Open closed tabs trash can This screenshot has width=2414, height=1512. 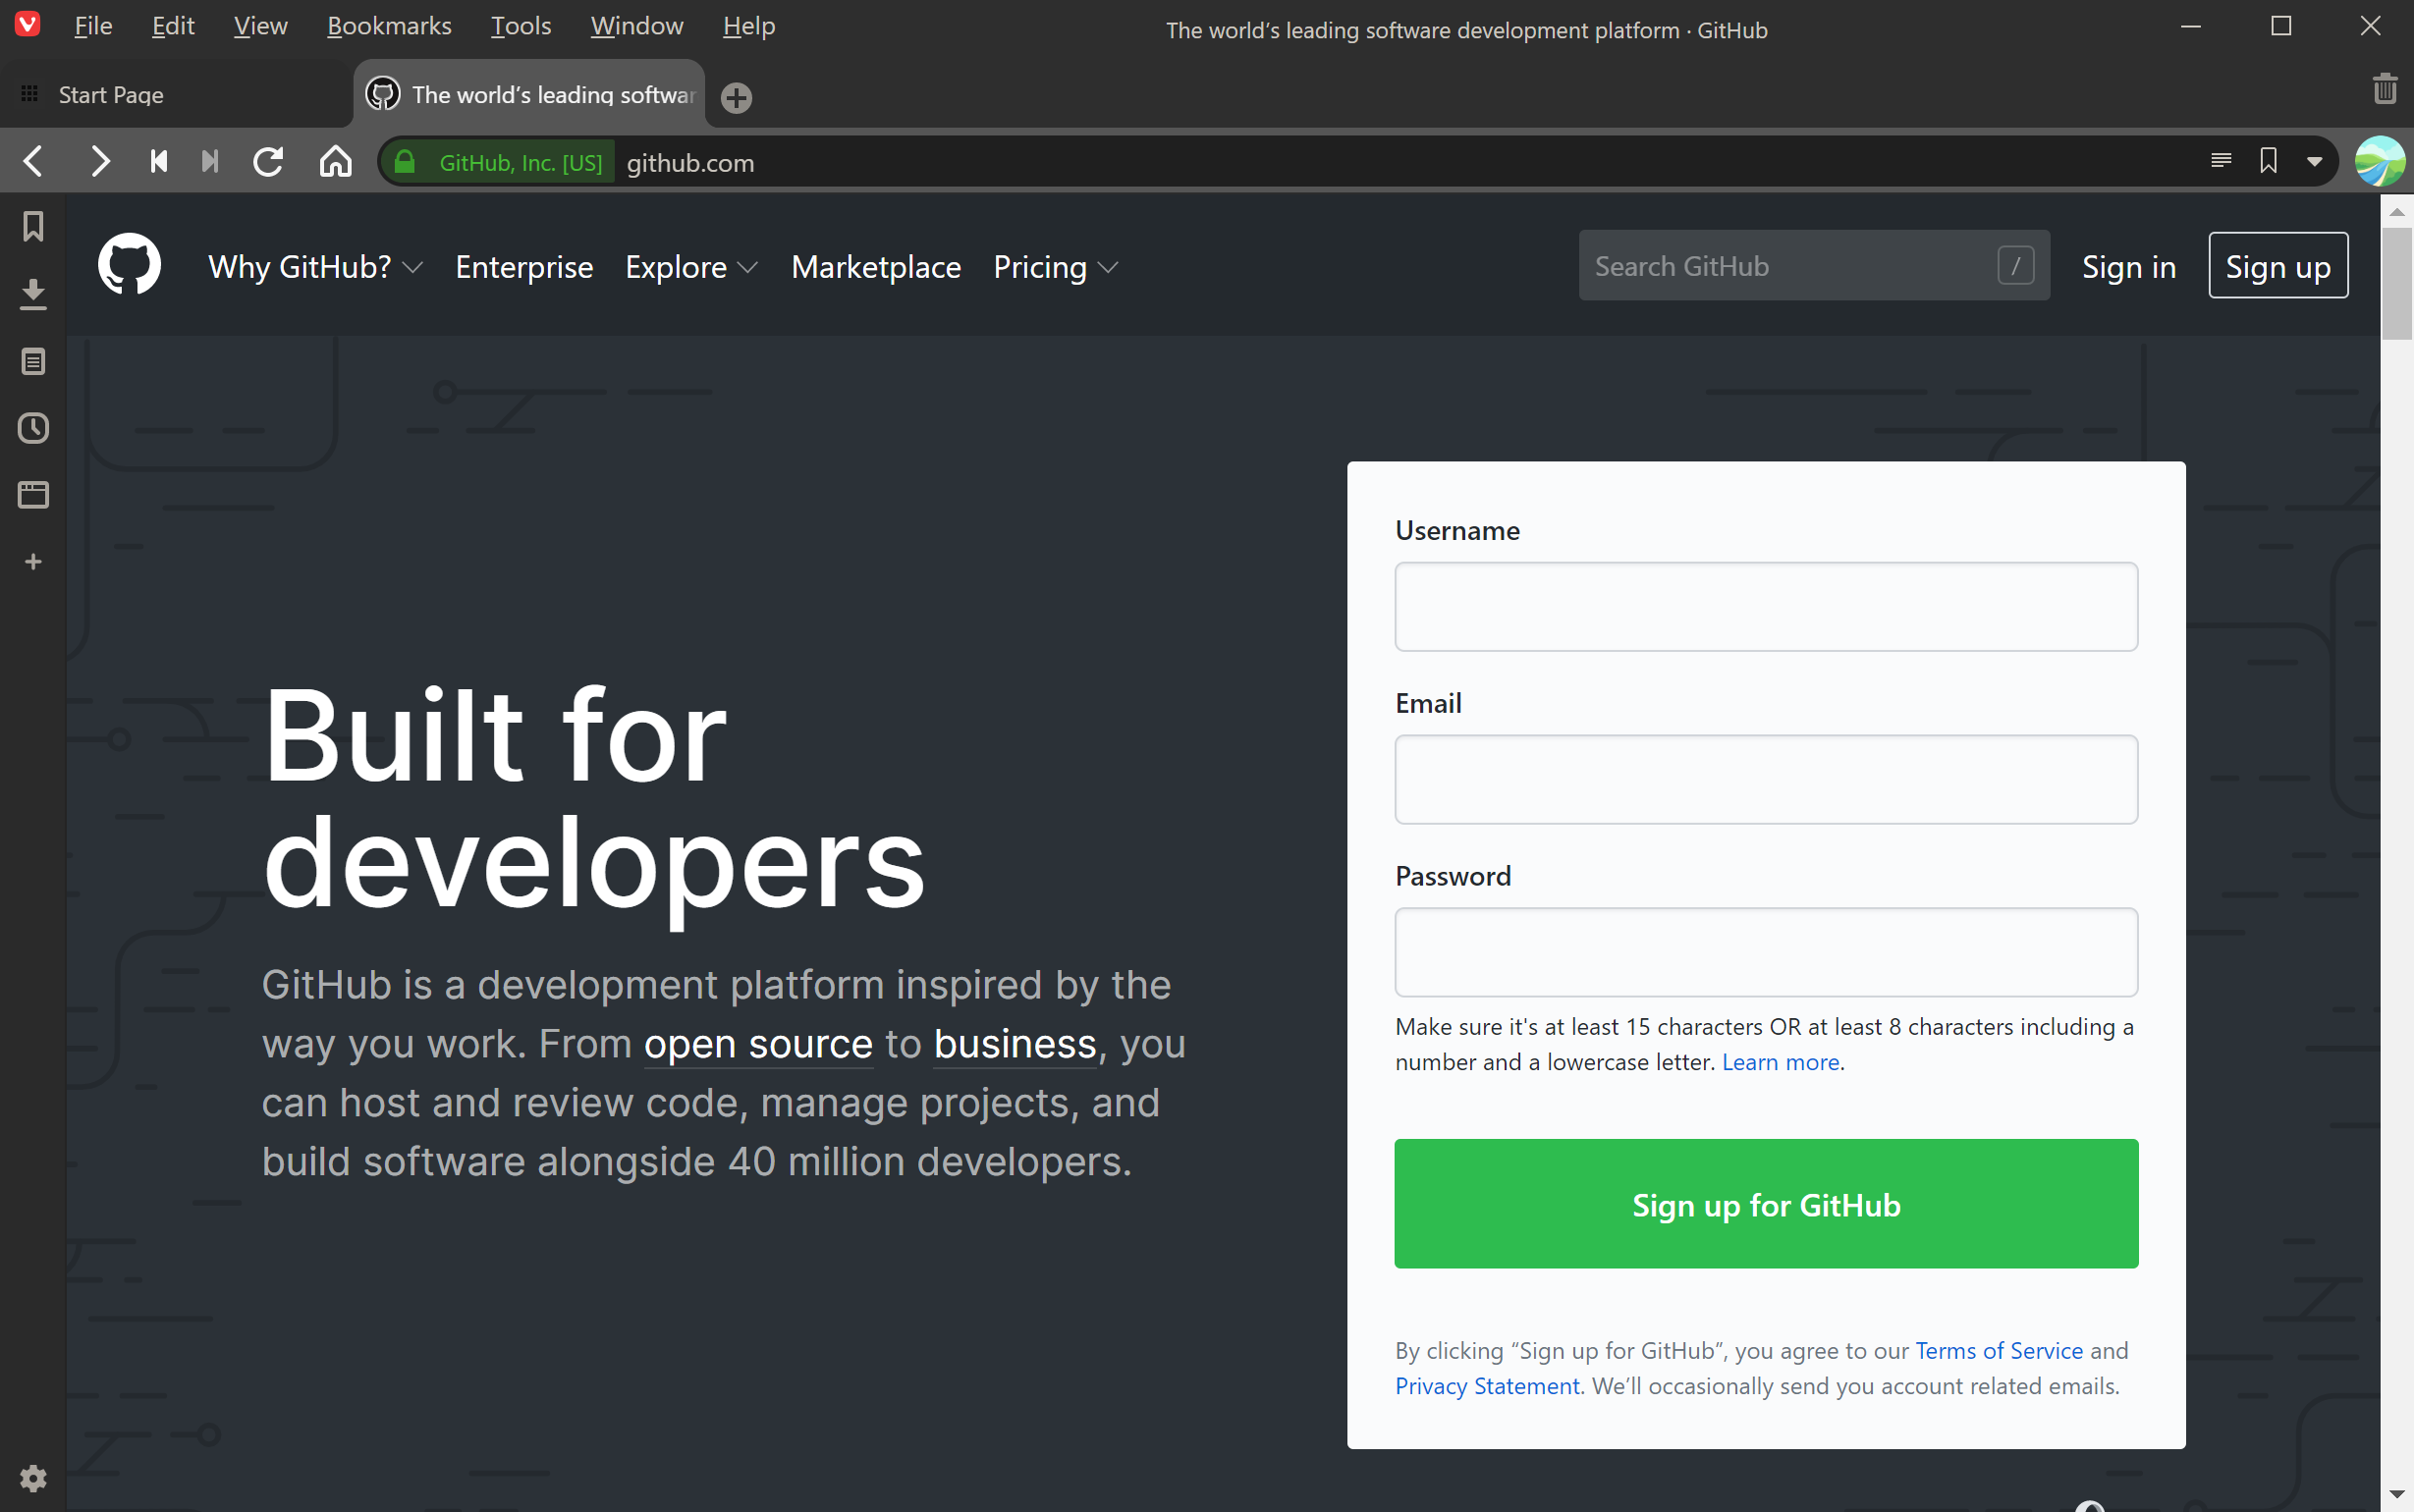click(x=2384, y=89)
